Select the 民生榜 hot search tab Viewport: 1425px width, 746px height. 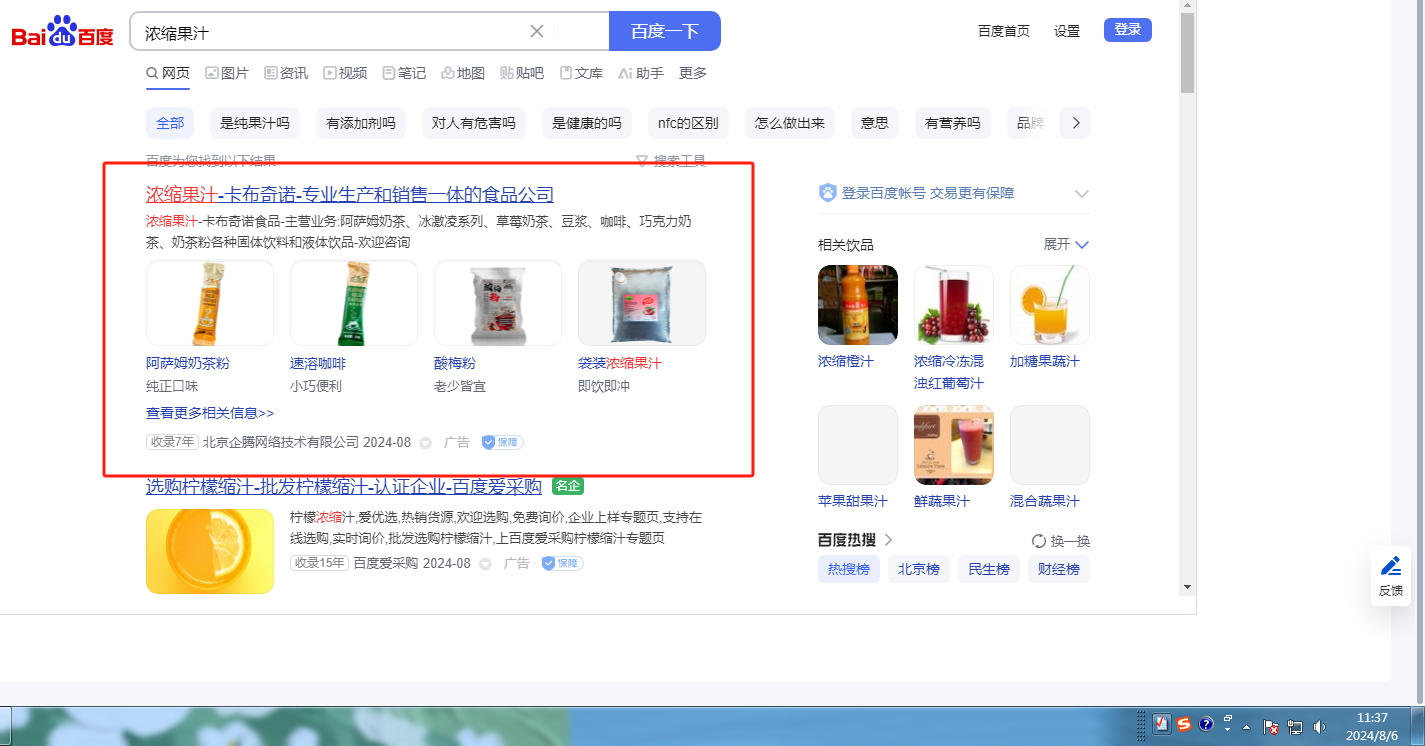989,570
